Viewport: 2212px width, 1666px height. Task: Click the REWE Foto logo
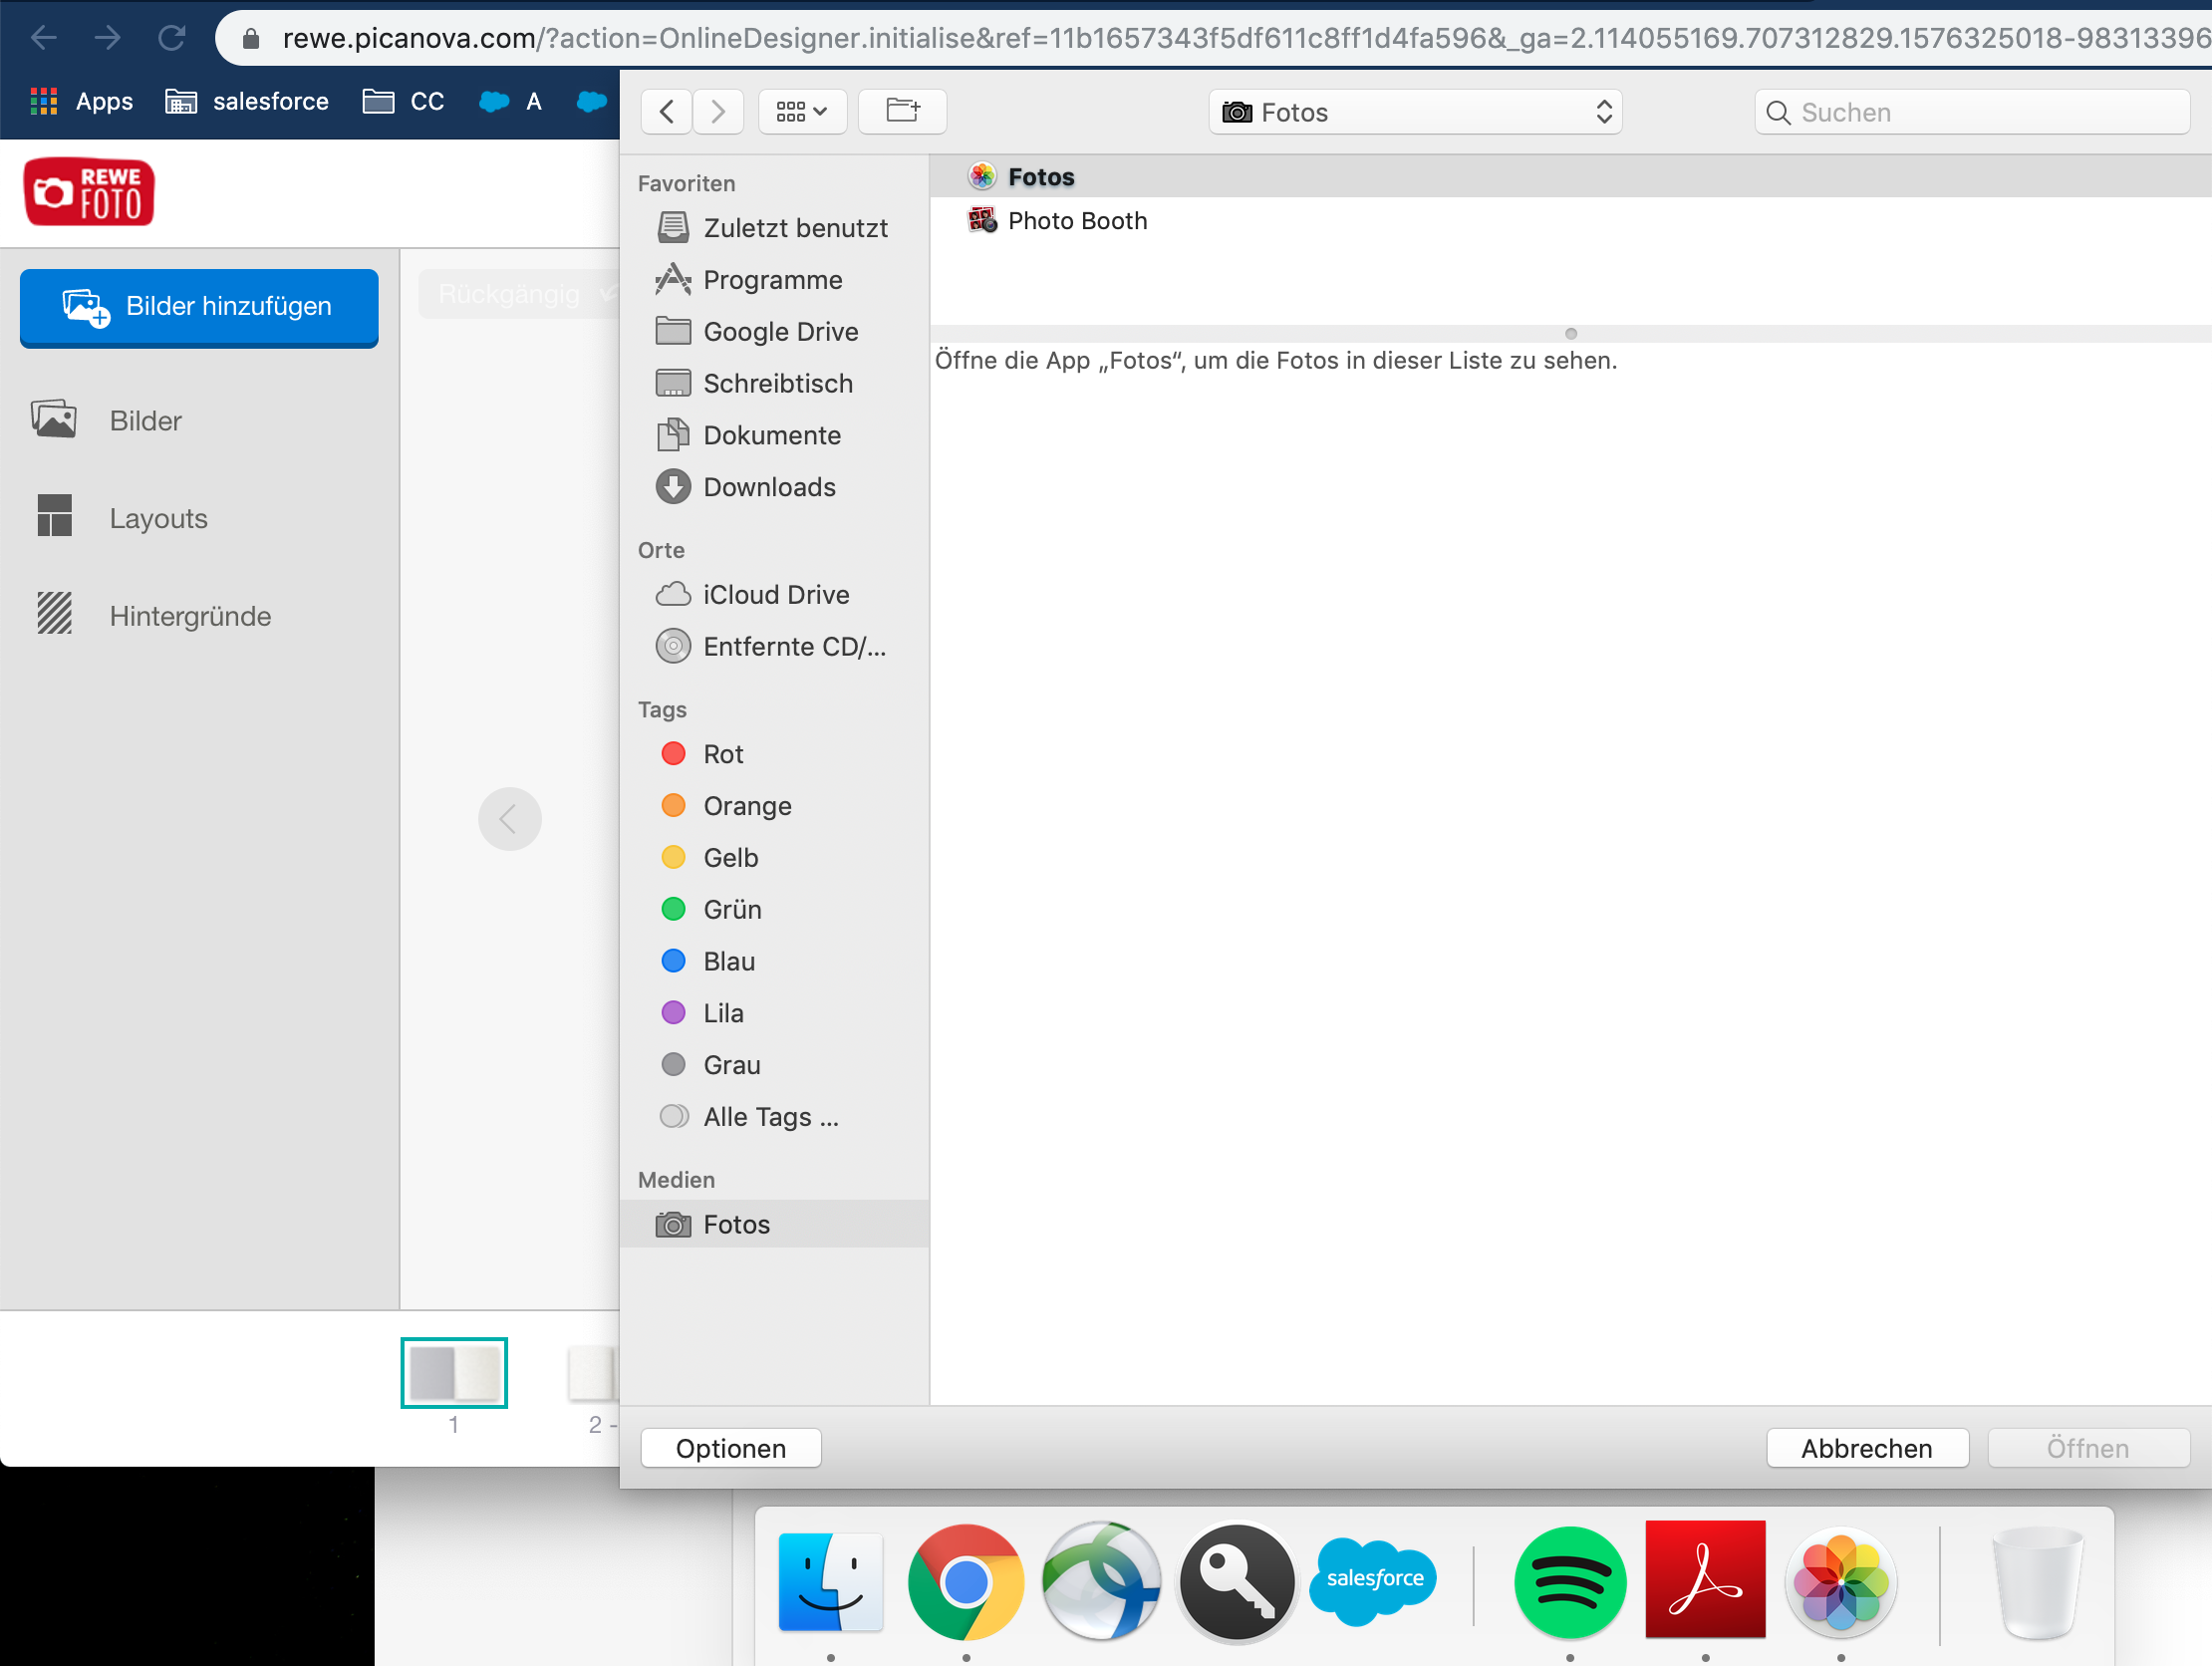click(89, 192)
